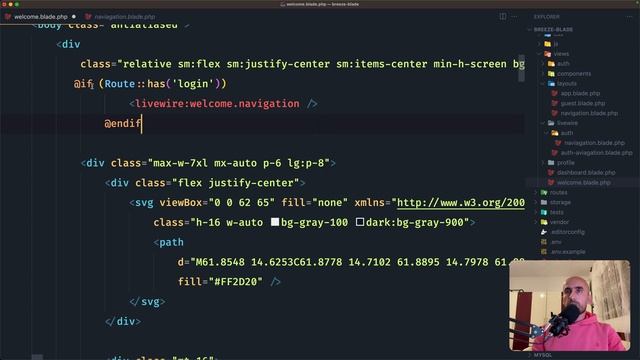The image size is (640, 360).
Task: Click the Laravel icon beside guest.blade.php
Action: tap(555, 103)
